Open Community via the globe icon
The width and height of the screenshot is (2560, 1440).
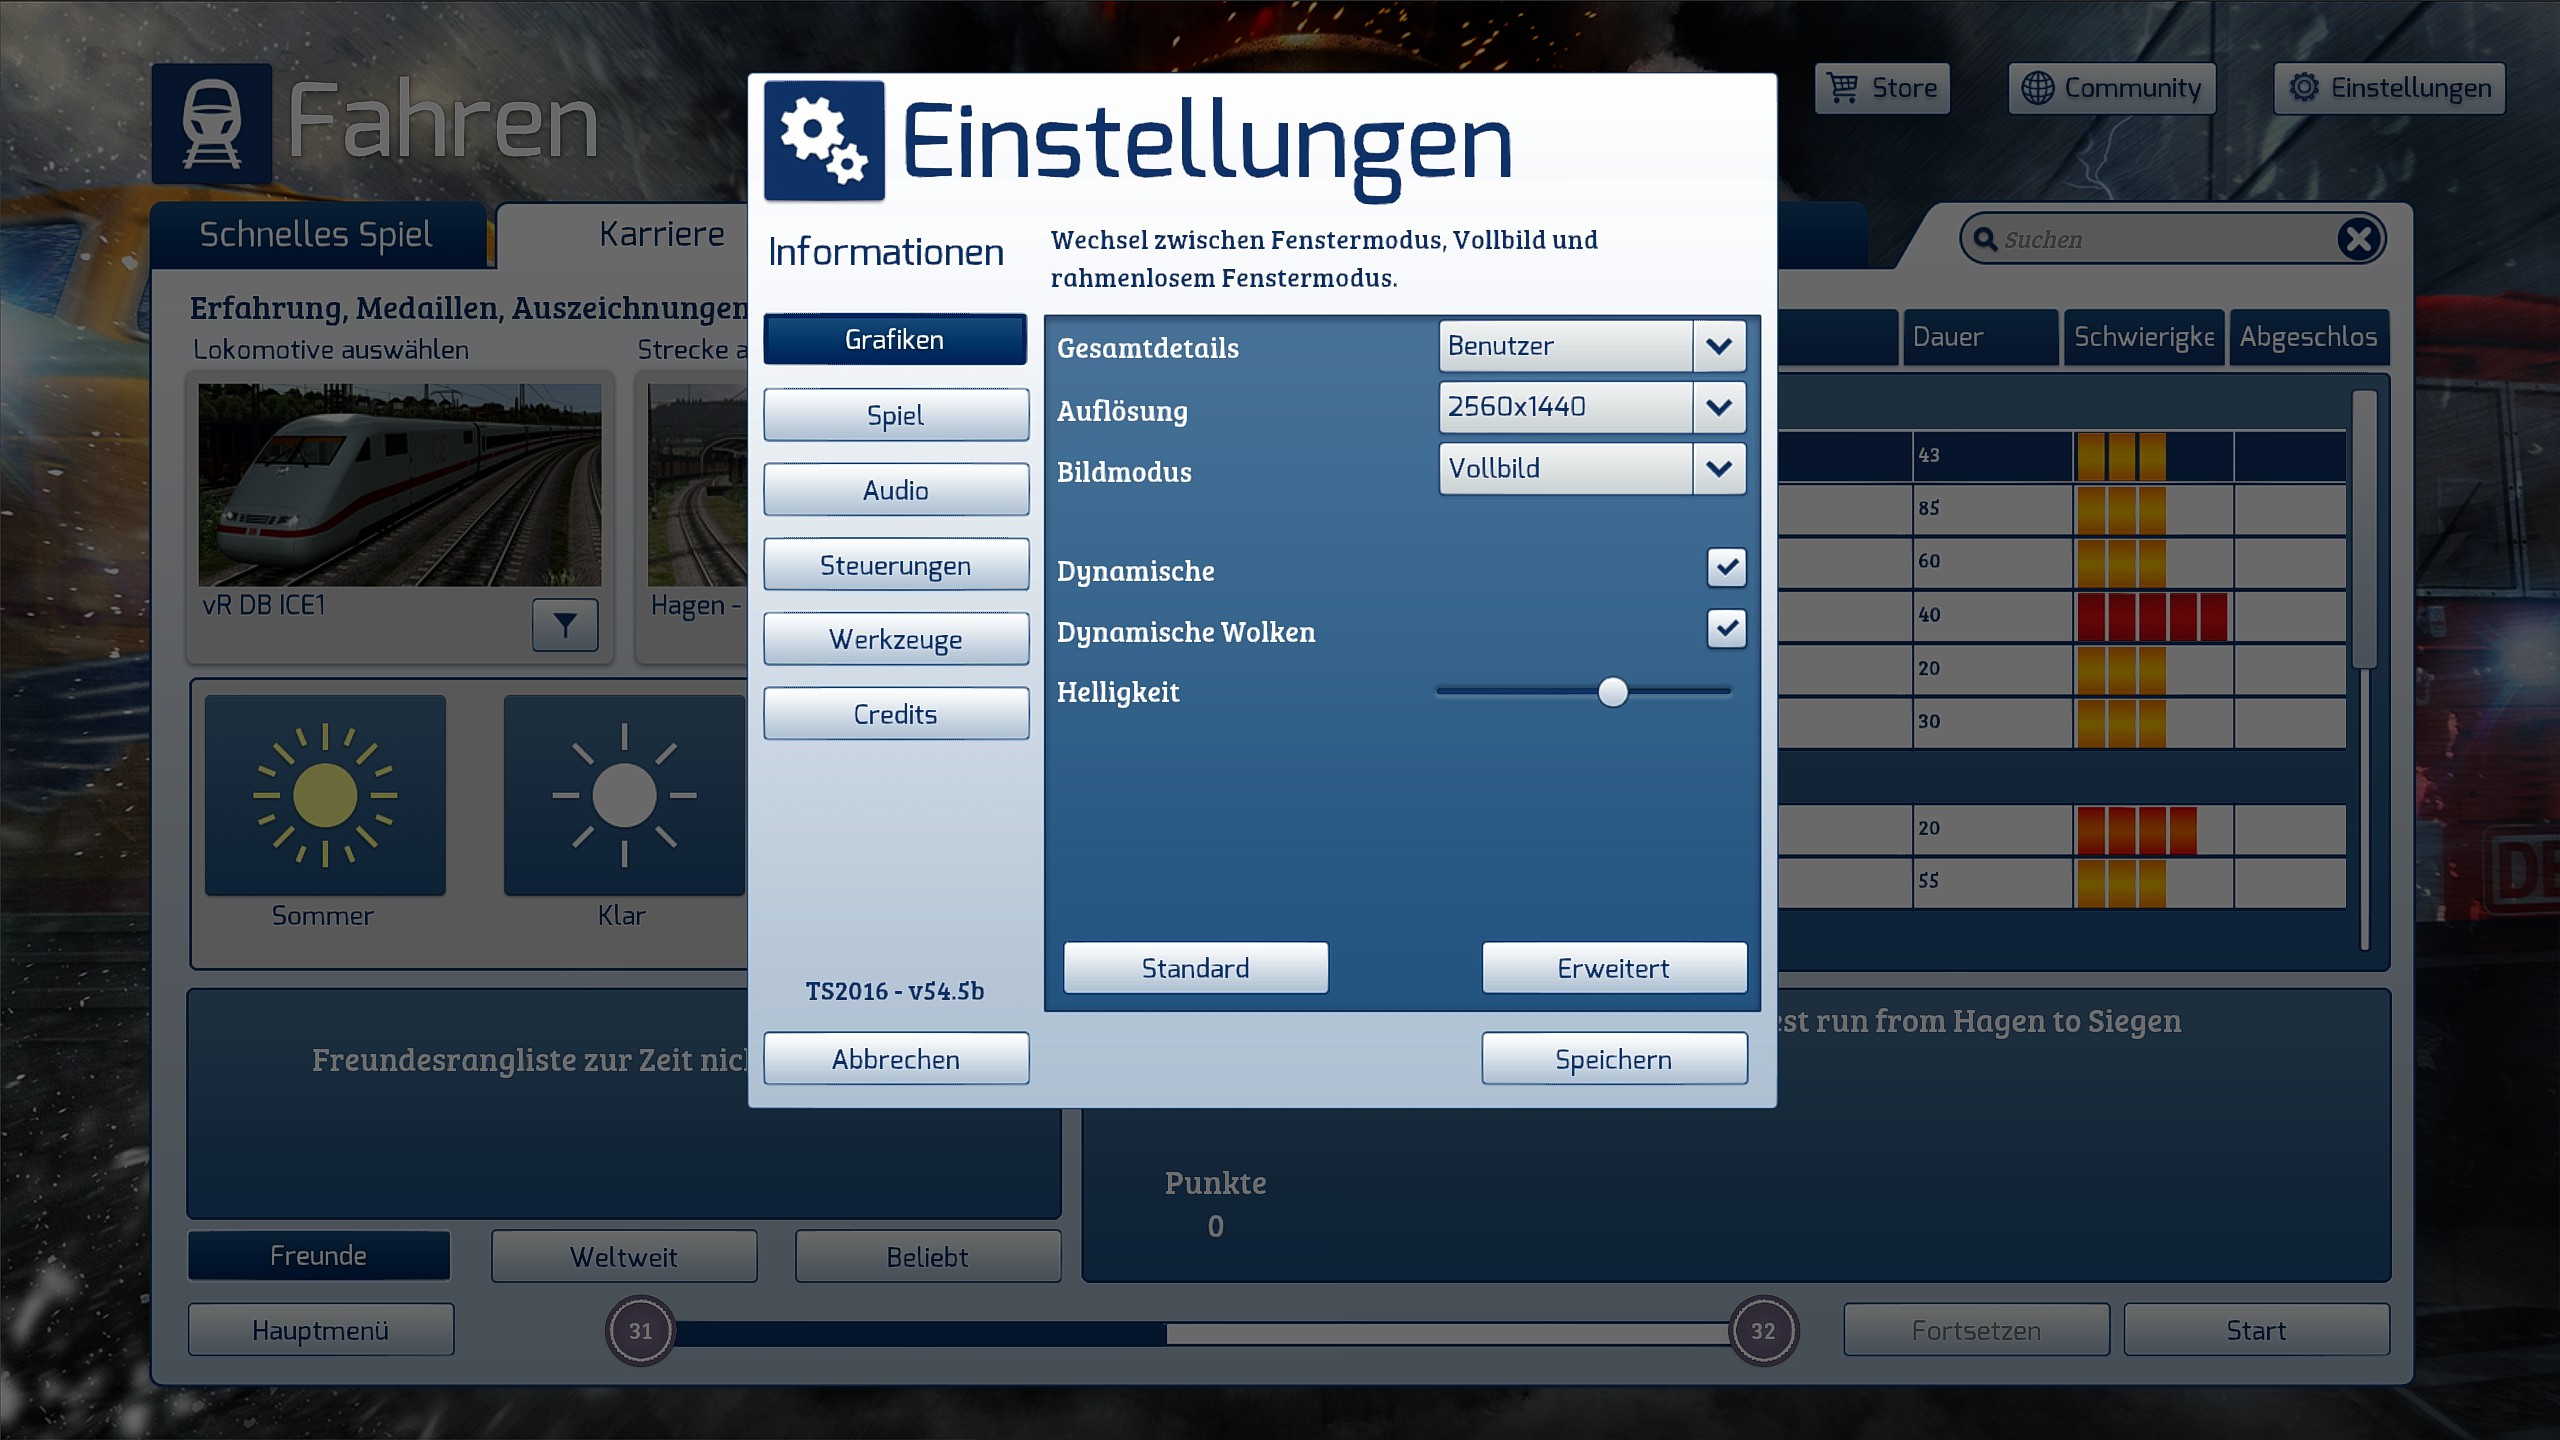2037,88
